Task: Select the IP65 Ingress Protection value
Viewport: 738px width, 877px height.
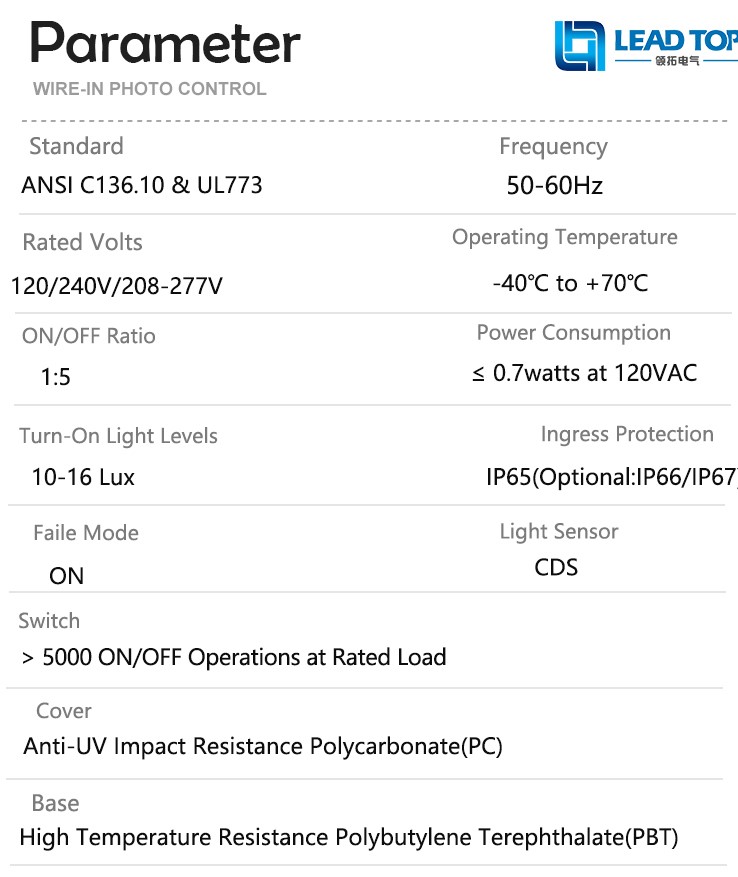Action: pyautogui.click(x=612, y=477)
